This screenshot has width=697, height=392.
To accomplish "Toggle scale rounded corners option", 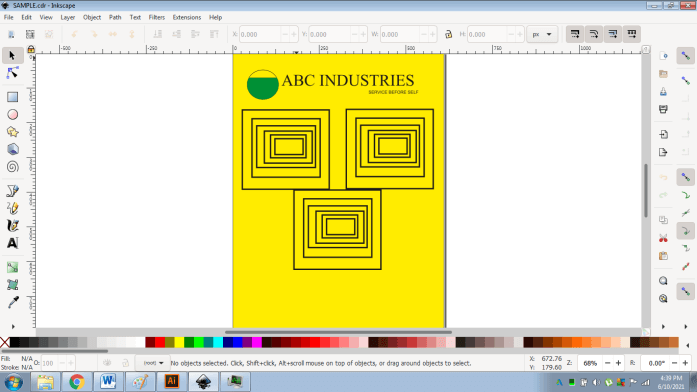I will tap(594, 34).
